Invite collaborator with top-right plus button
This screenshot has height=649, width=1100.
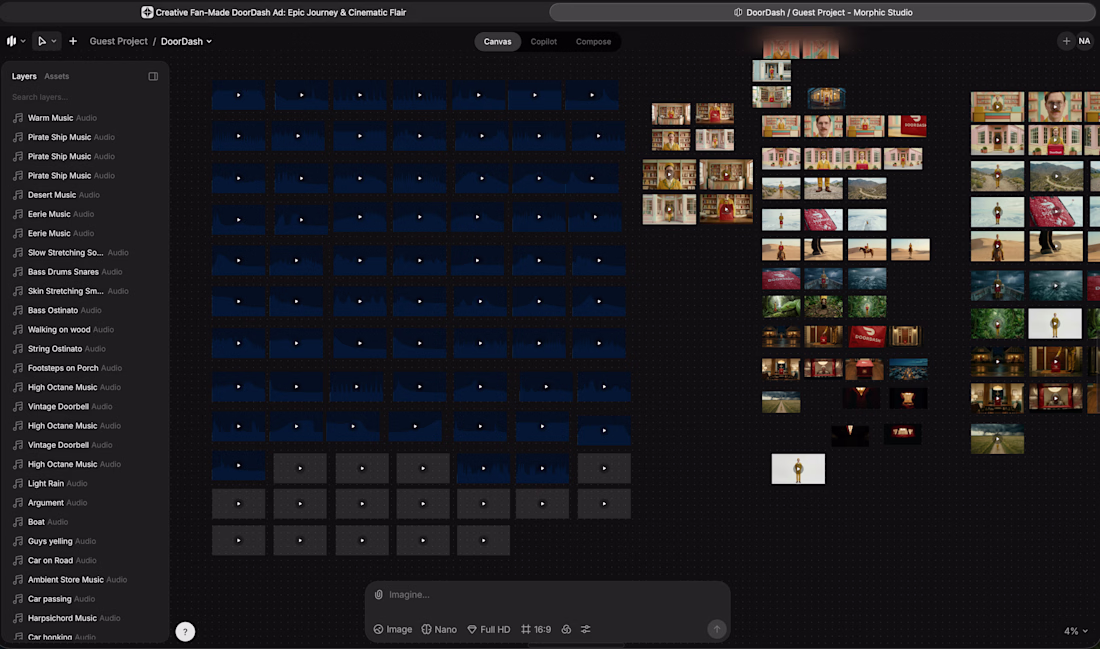point(1066,41)
